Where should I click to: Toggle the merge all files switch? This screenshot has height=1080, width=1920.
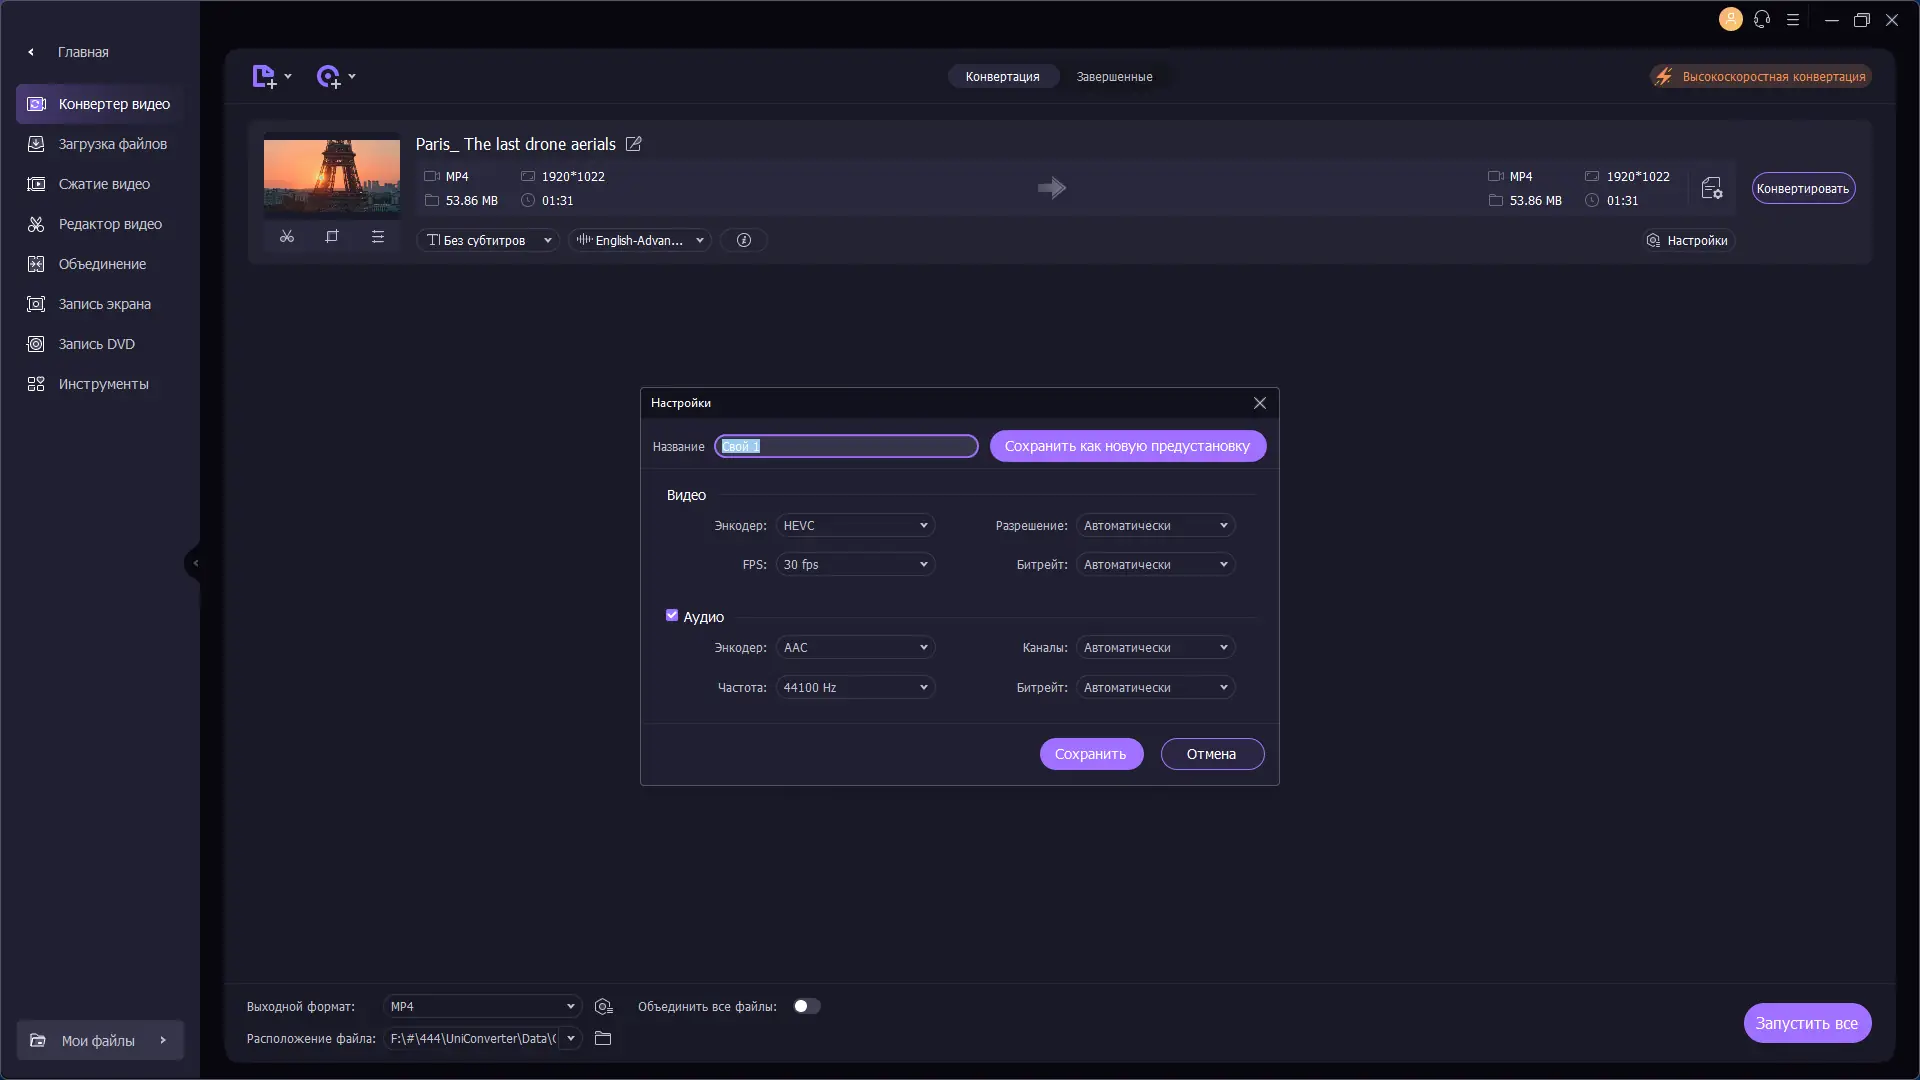click(x=806, y=1007)
